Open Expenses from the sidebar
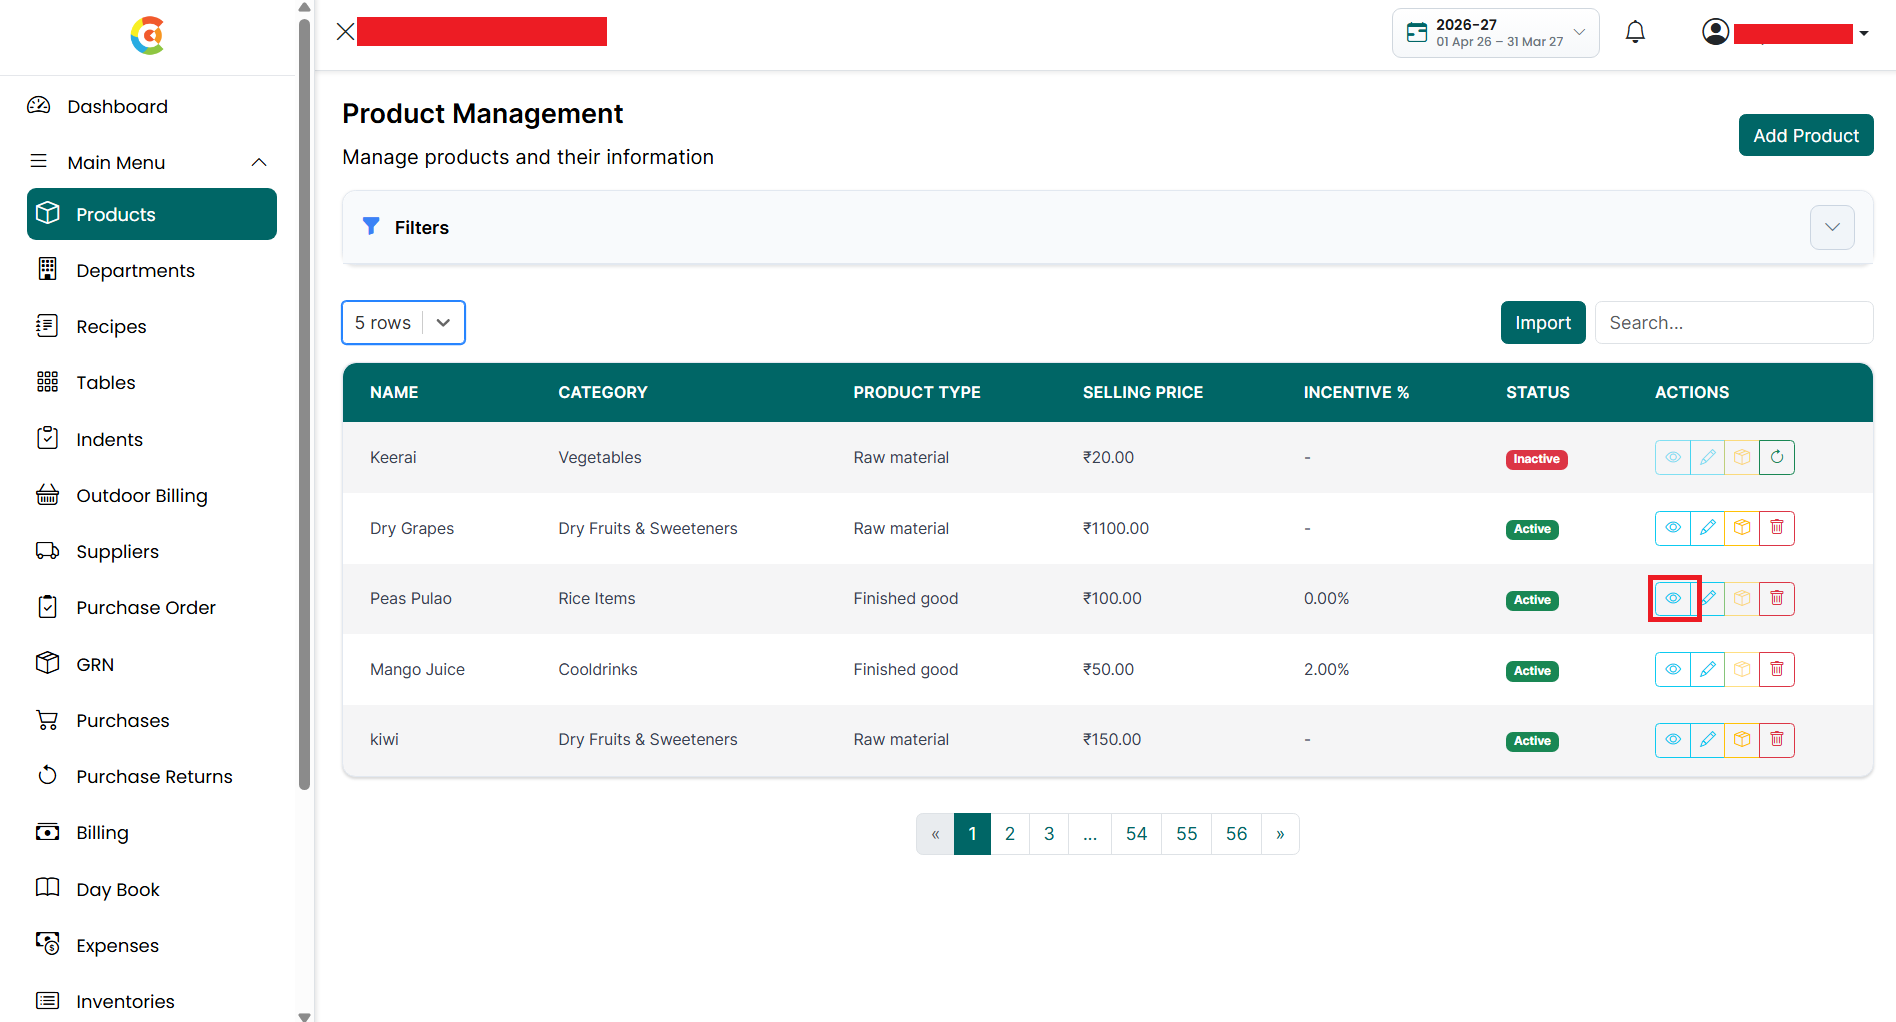 (x=152, y=946)
